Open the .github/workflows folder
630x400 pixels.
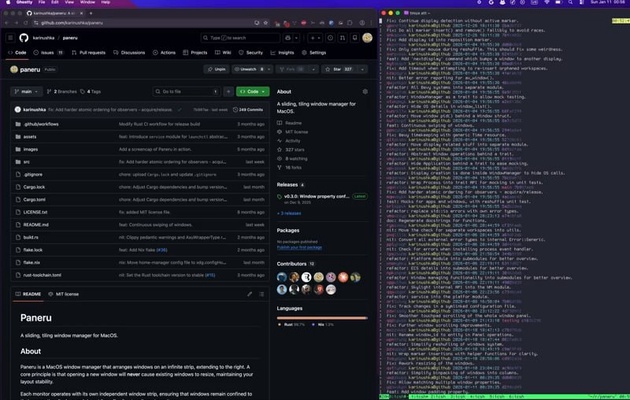41,124
